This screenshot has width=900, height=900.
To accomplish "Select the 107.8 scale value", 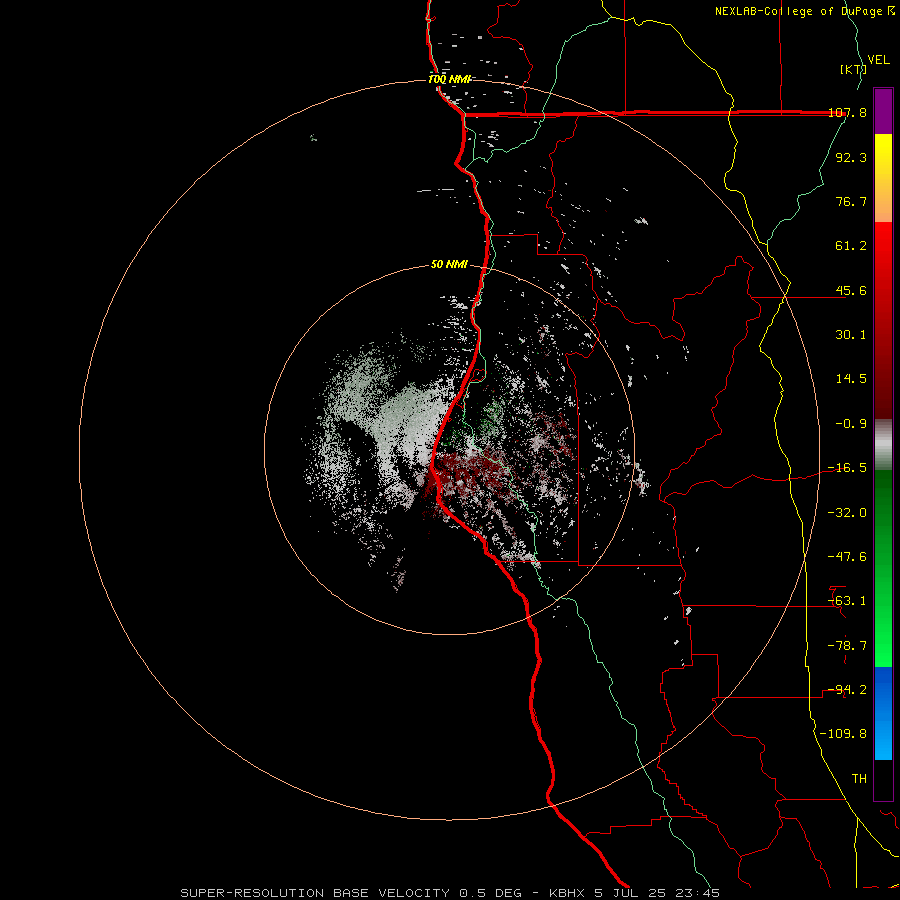I will (x=847, y=112).
